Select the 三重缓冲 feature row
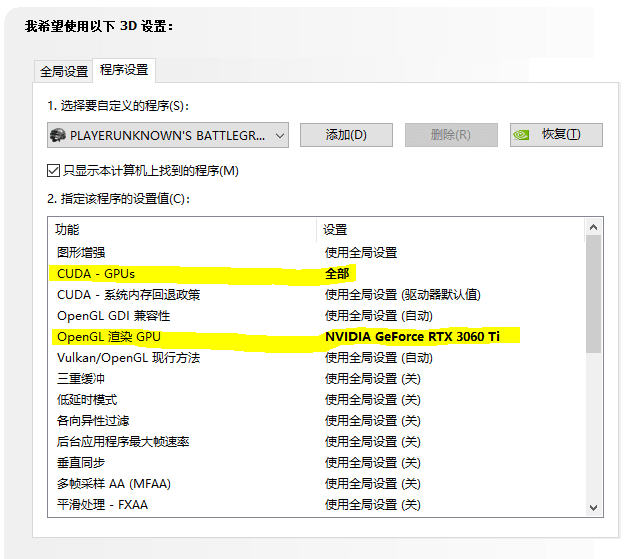This screenshot has height=559, width=637. 80,379
